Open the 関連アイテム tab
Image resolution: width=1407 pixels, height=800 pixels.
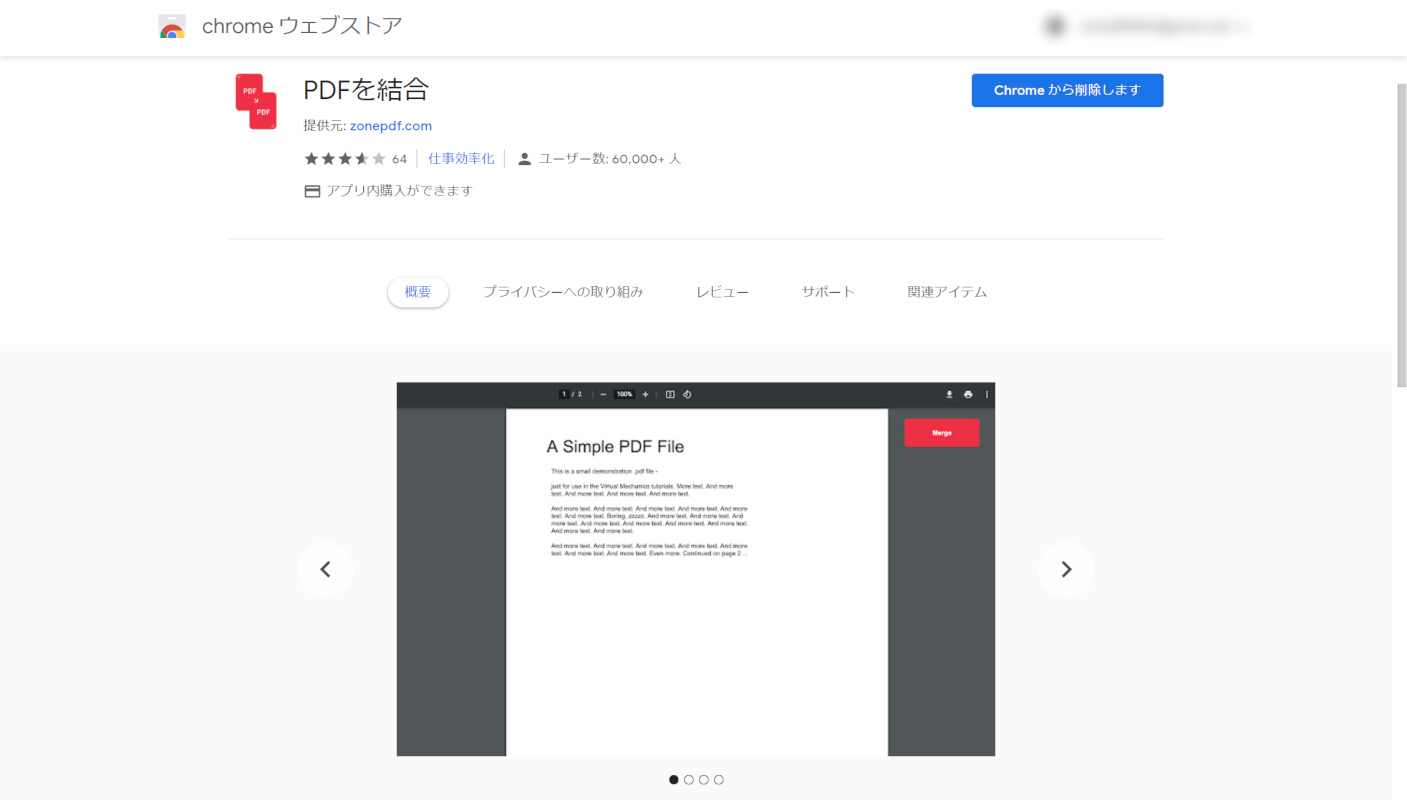(x=947, y=292)
